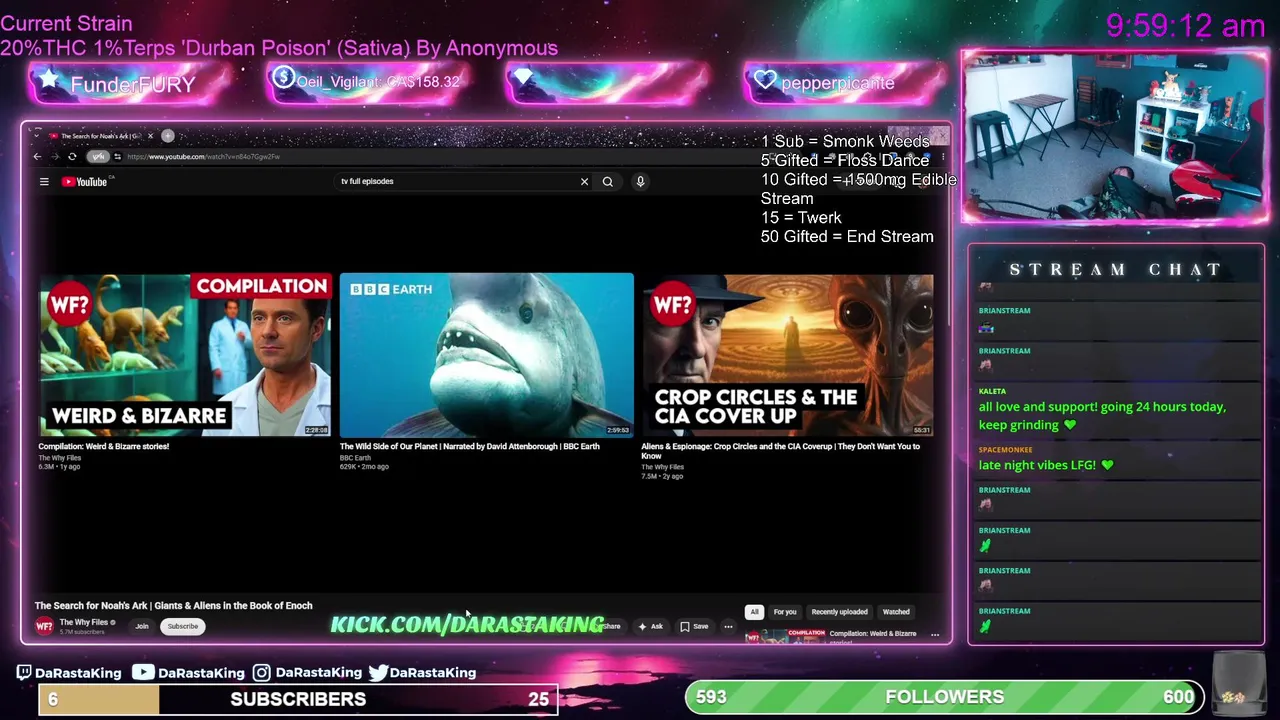Click the KICK.COM/DARASTAKING overlay text
1280x720 pixels.
pyautogui.click(x=468, y=625)
